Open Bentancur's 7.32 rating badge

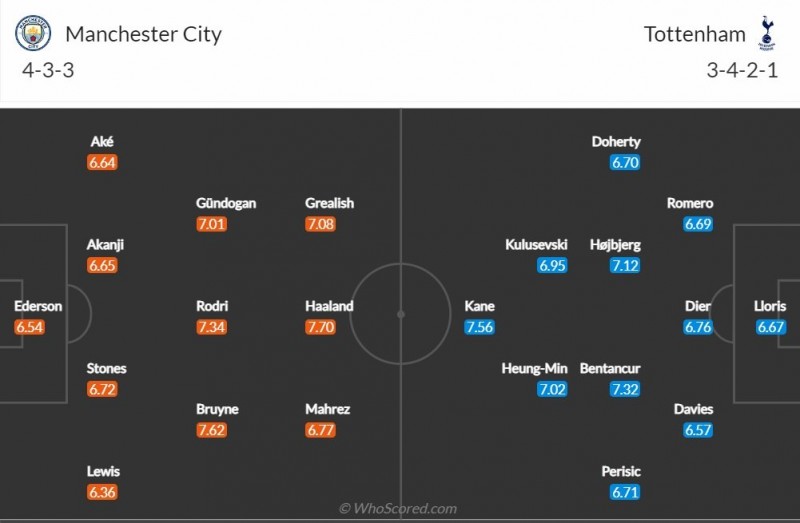624,389
